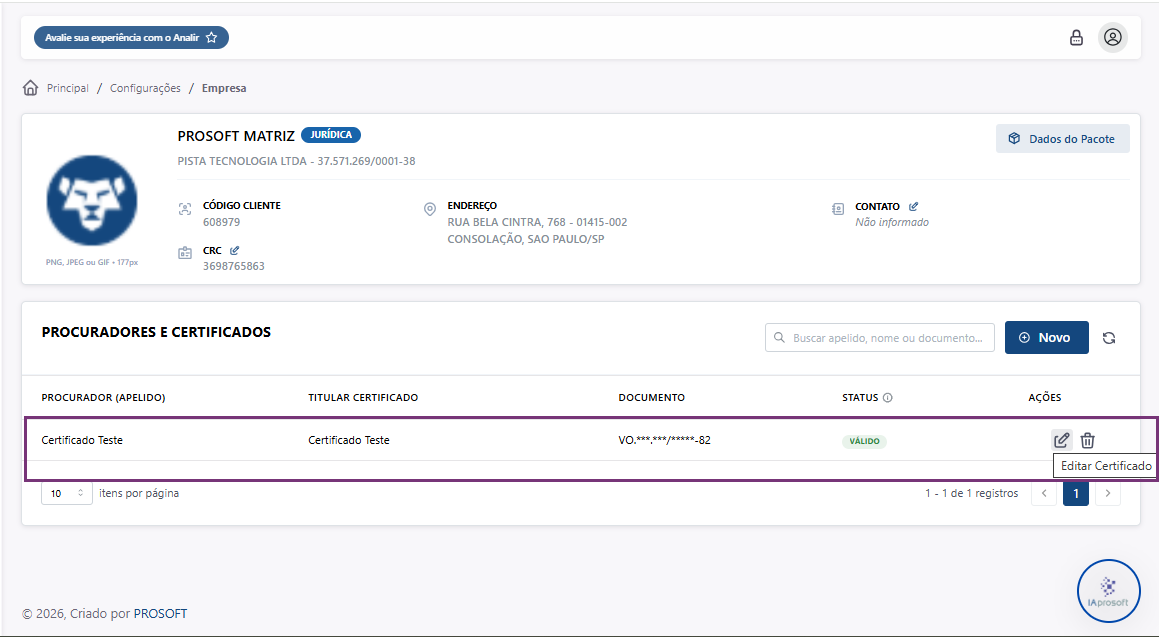Click the home icon in the breadcrumb
The image size is (1159, 637).
click(x=30, y=88)
